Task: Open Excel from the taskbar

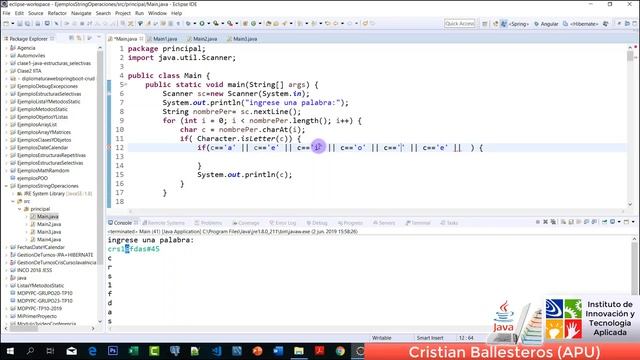Action: (x=133, y=351)
